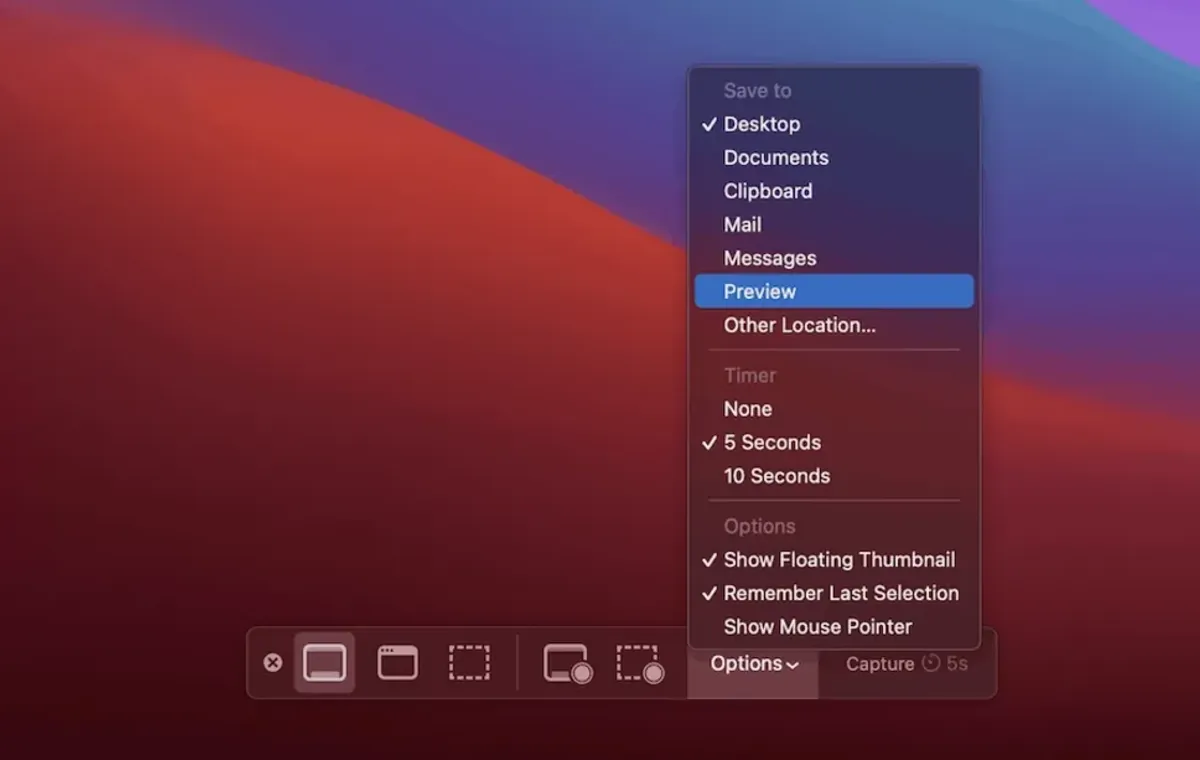The image size is (1200, 760).
Task: Select Capture Selected Portion icon
Action: pos(469,663)
